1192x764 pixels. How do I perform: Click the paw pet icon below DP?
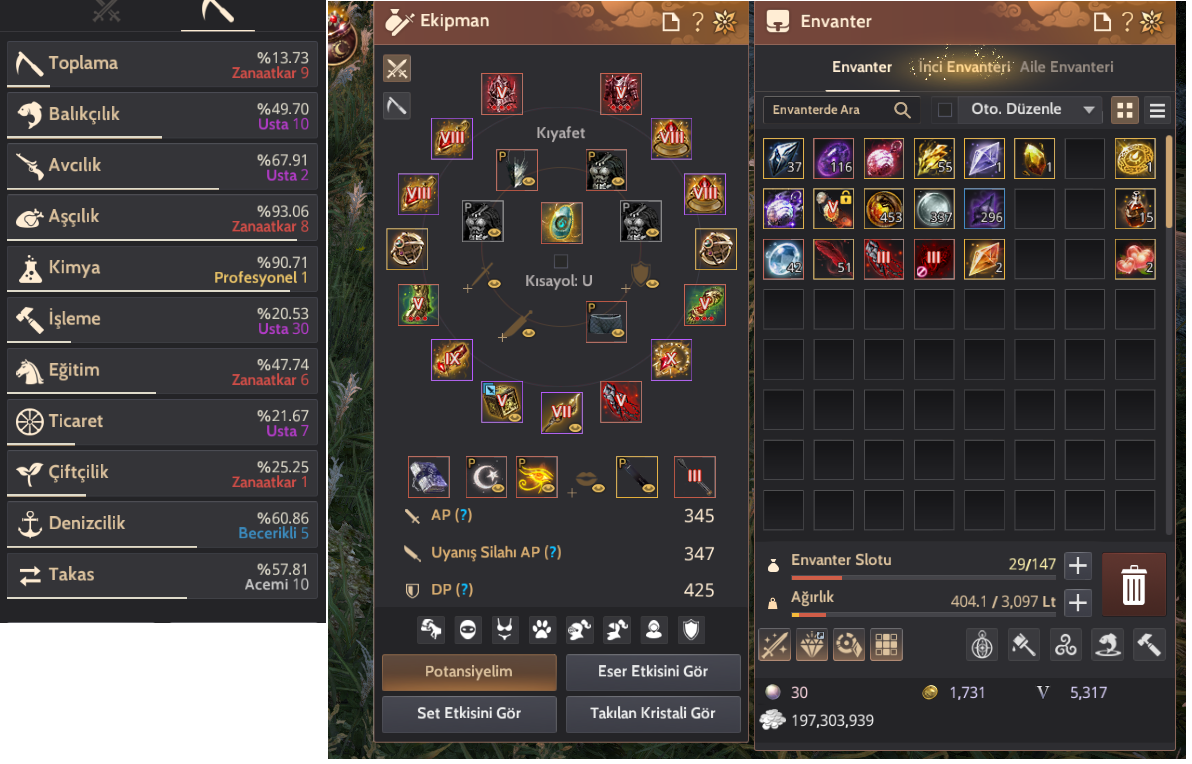coord(541,630)
